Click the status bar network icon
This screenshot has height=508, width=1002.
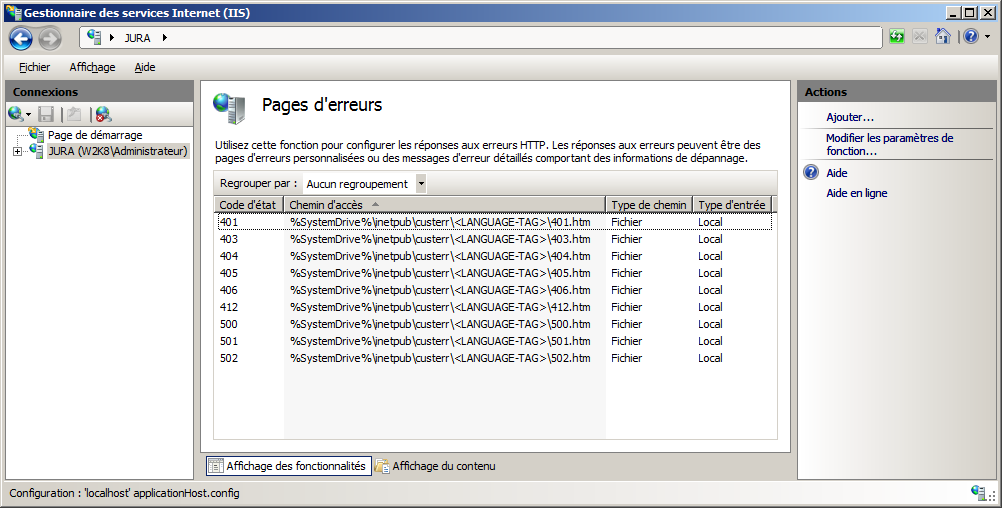(980, 493)
